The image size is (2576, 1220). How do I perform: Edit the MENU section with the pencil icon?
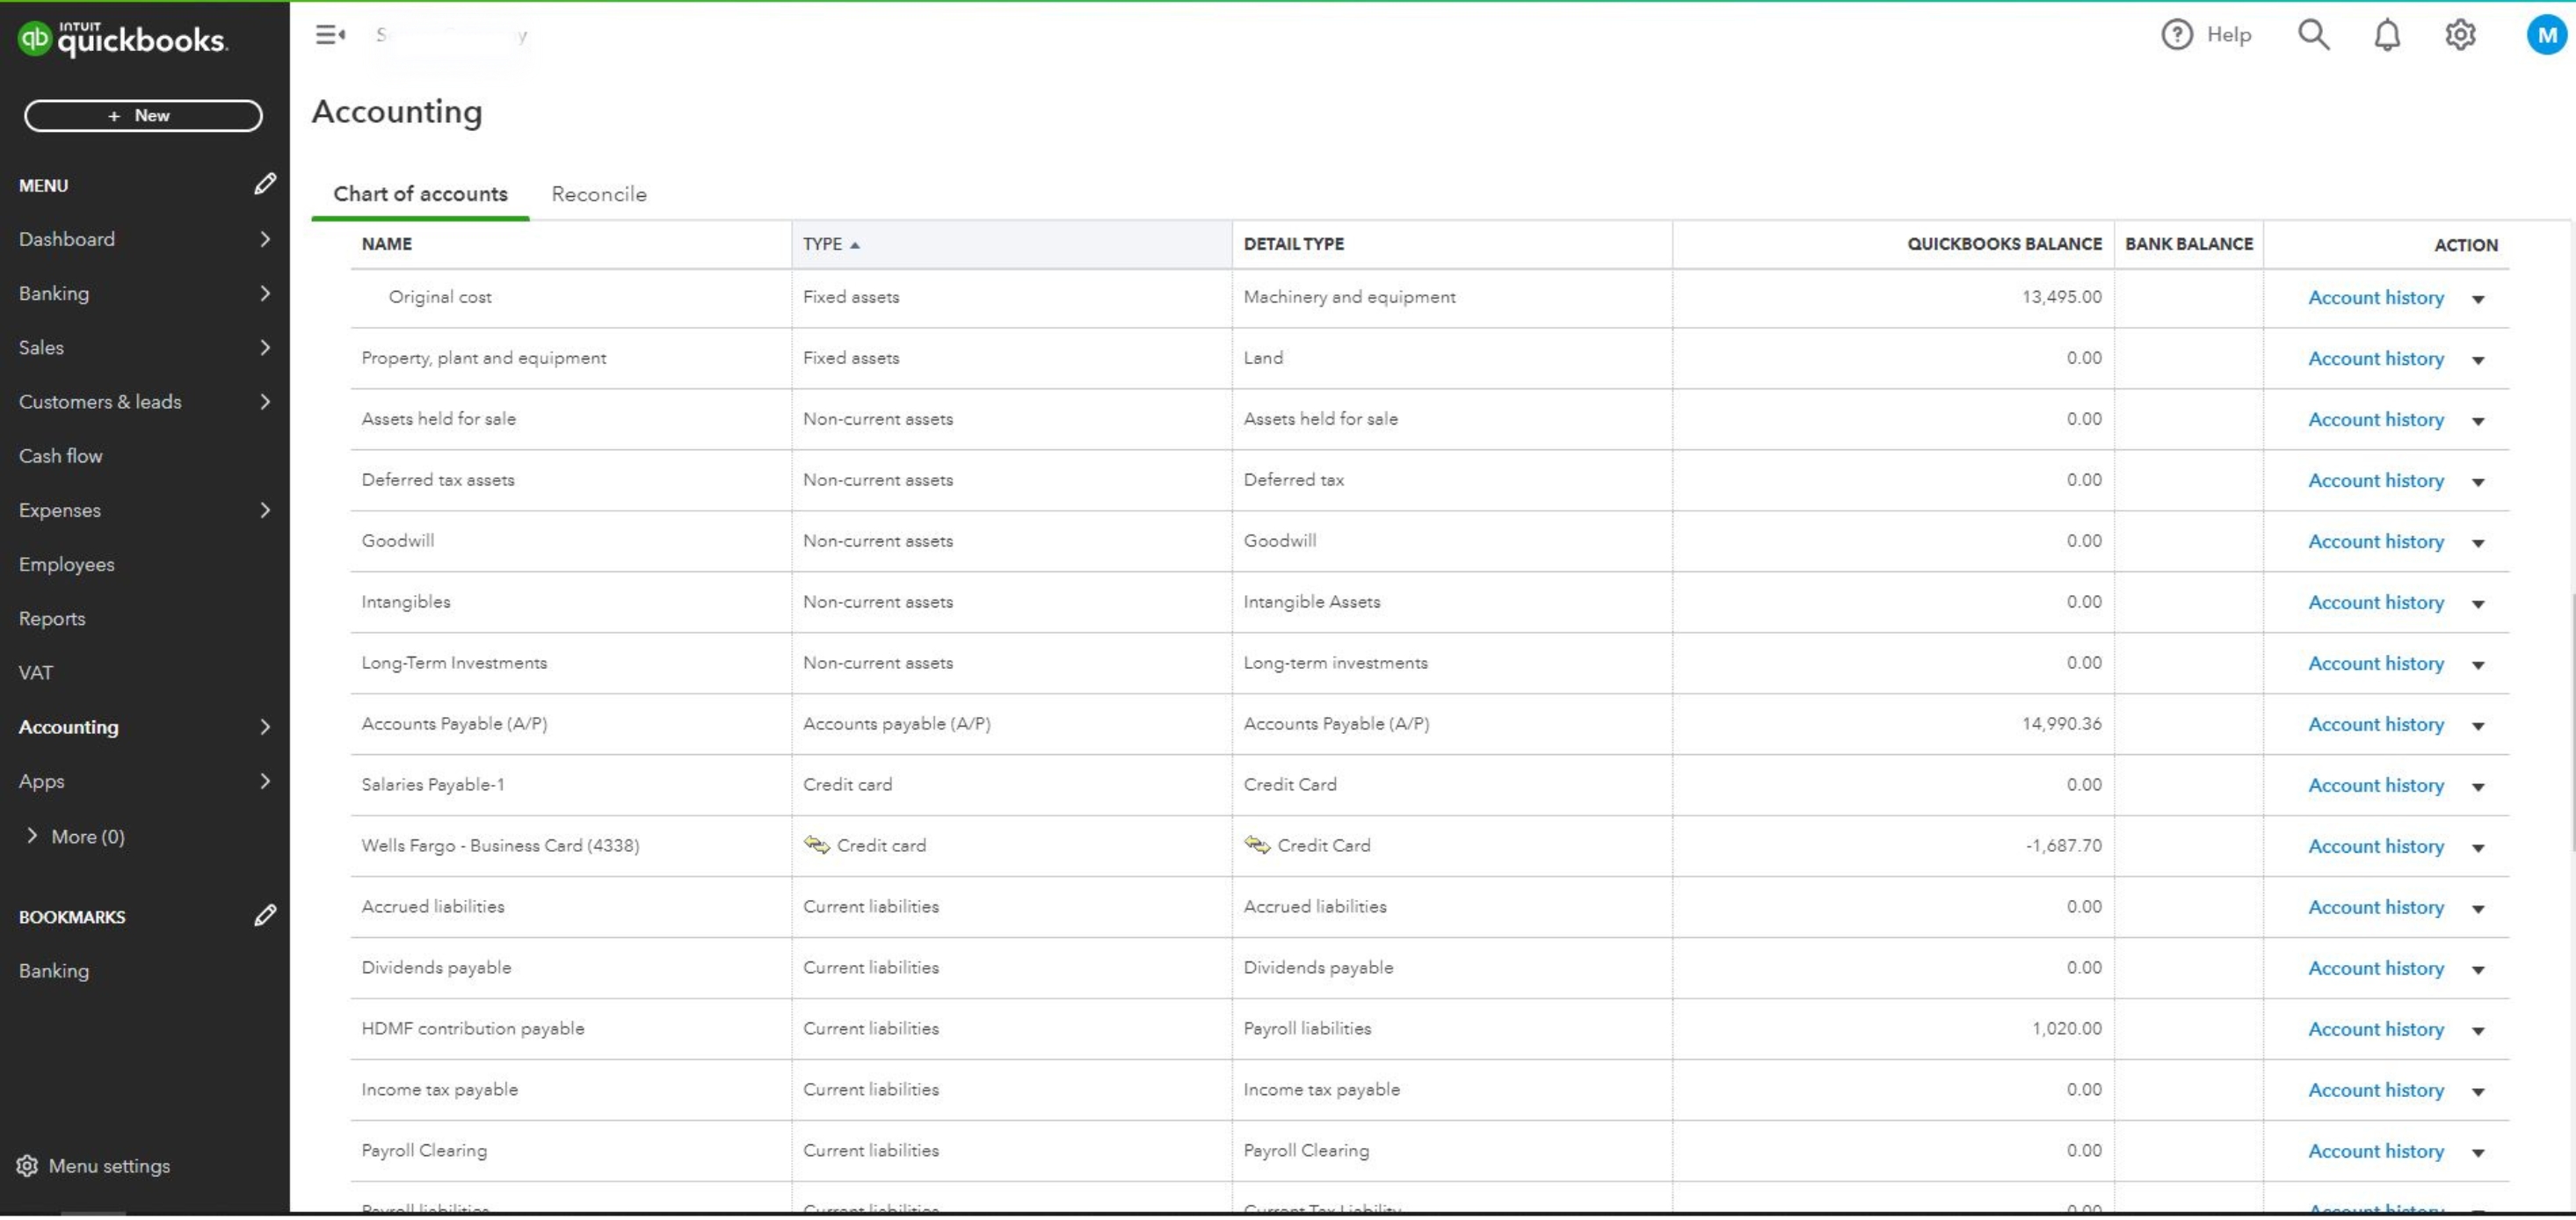(264, 184)
